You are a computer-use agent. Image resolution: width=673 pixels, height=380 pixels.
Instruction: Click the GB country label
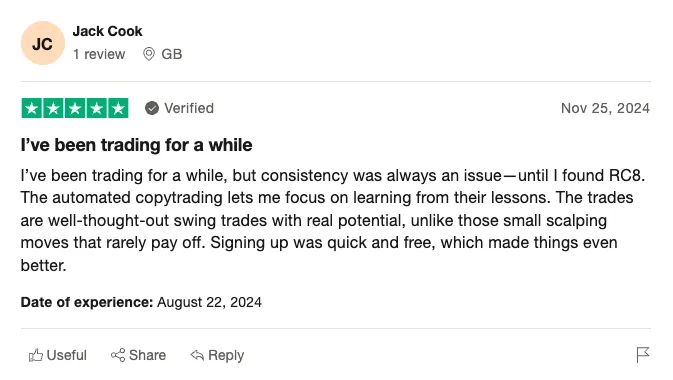[x=172, y=54]
